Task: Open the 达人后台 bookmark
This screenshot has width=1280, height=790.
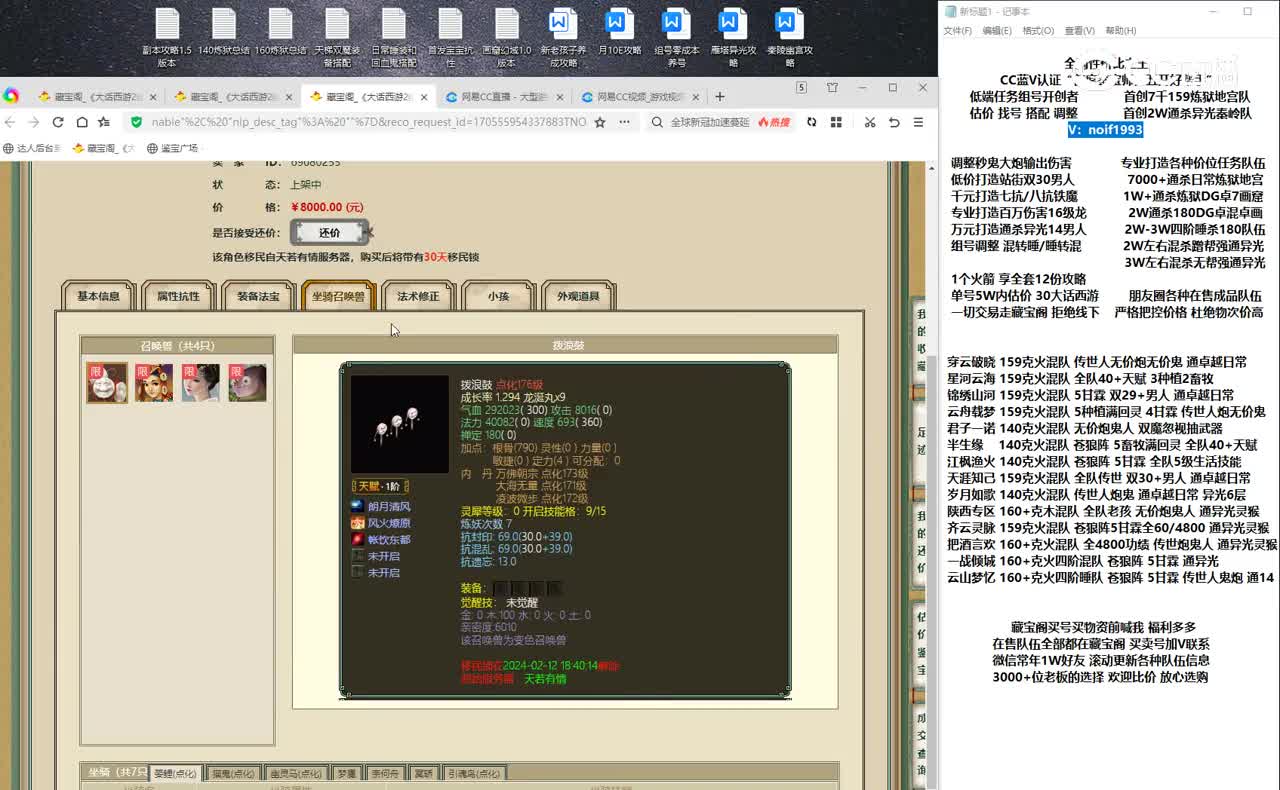Action: pyautogui.click(x=32, y=148)
